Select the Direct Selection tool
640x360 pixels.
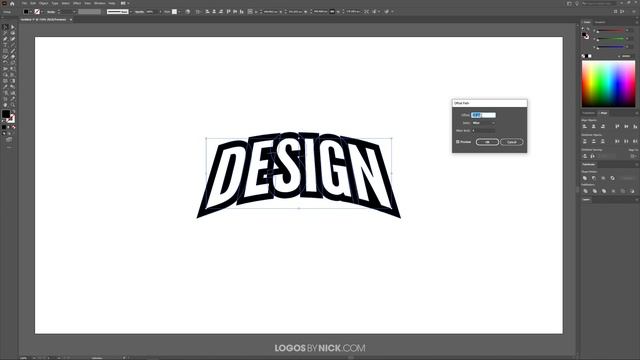point(13,27)
